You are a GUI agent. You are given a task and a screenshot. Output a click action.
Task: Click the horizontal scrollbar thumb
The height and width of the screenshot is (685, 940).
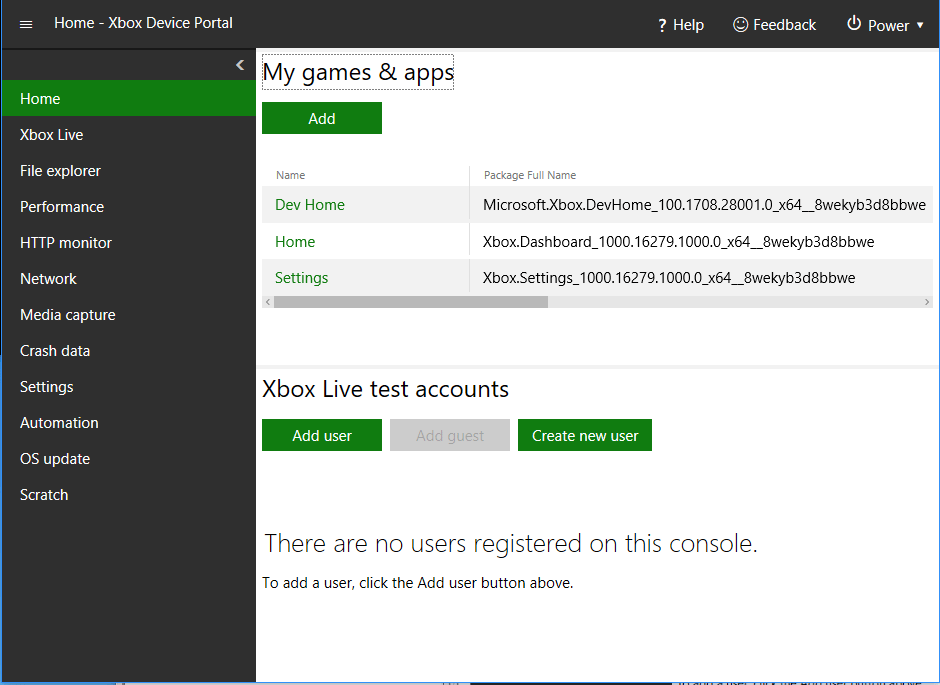(411, 302)
